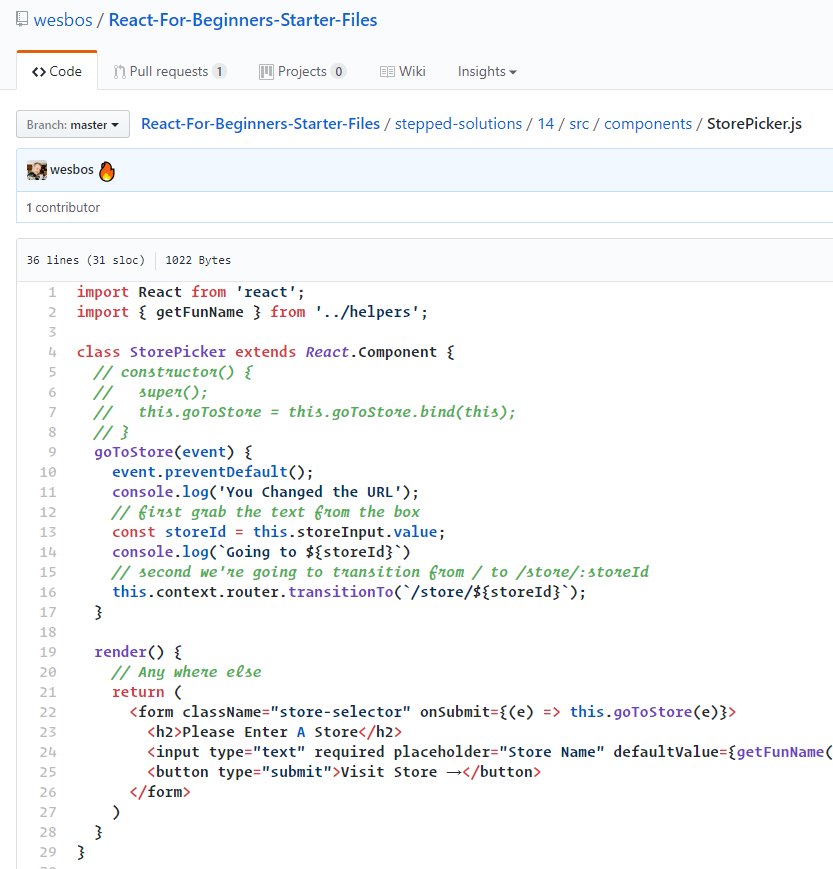Click the pull request icon
Viewport: 833px width, 869px height.
[119, 72]
